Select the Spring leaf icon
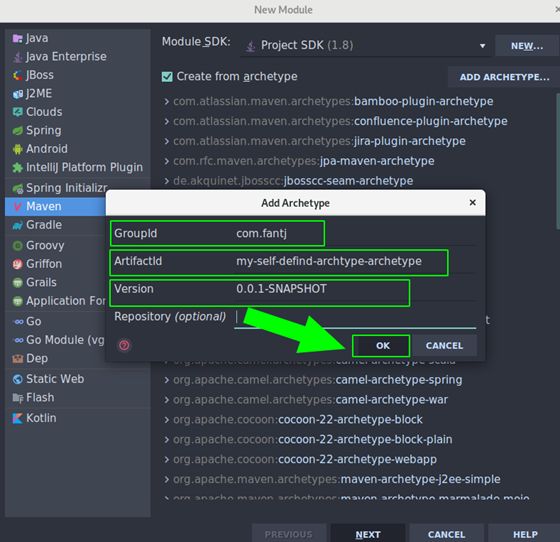The image size is (560, 542). point(17,131)
